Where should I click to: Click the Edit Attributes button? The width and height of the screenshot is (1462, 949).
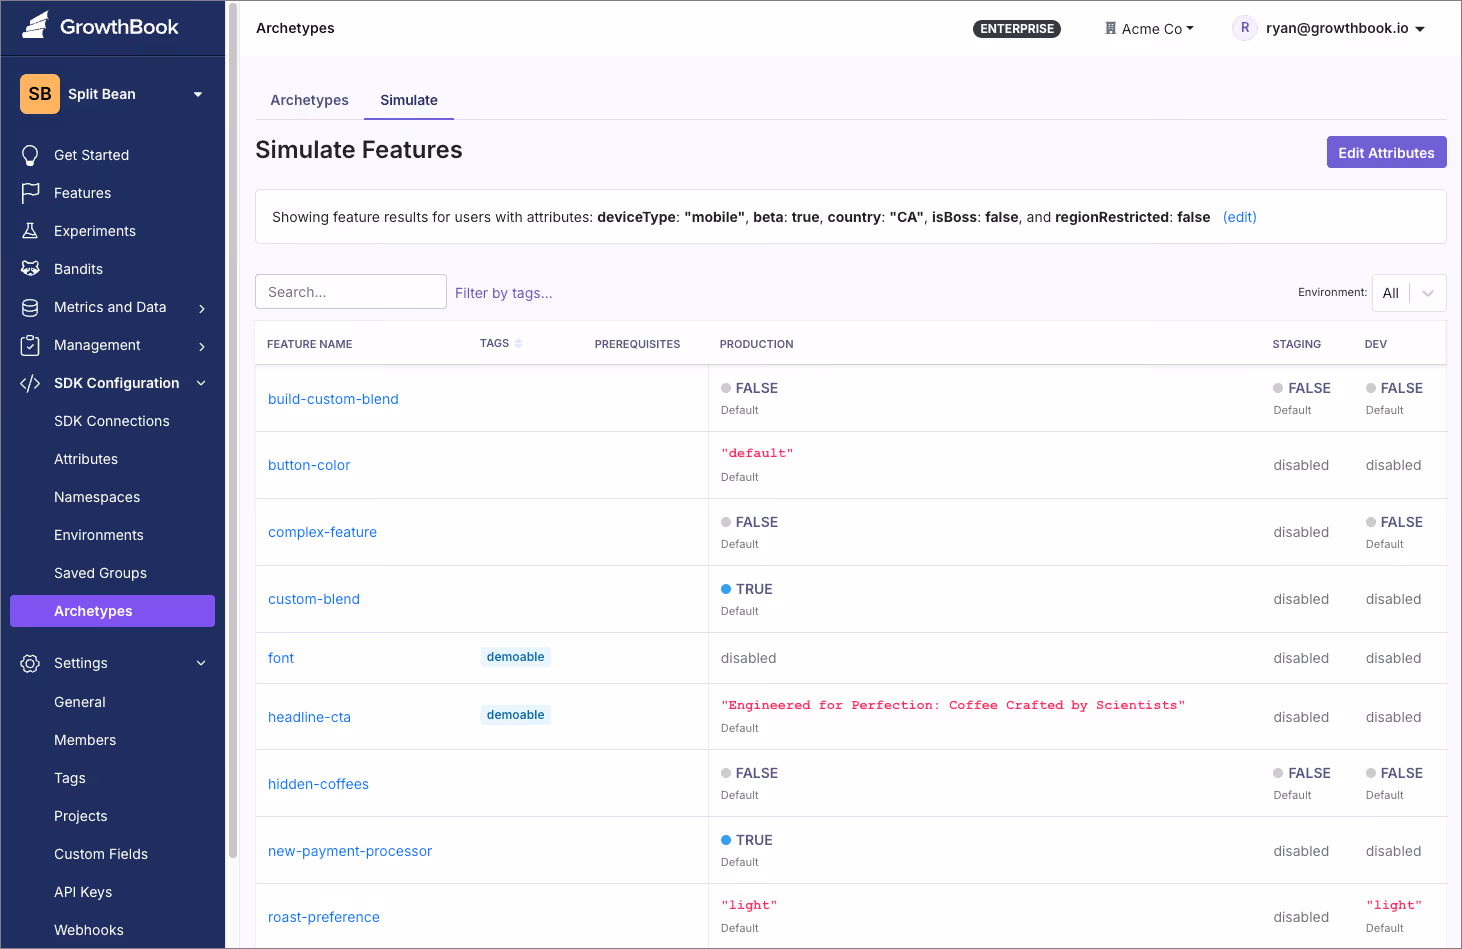pyautogui.click(x=1386, y=152)
